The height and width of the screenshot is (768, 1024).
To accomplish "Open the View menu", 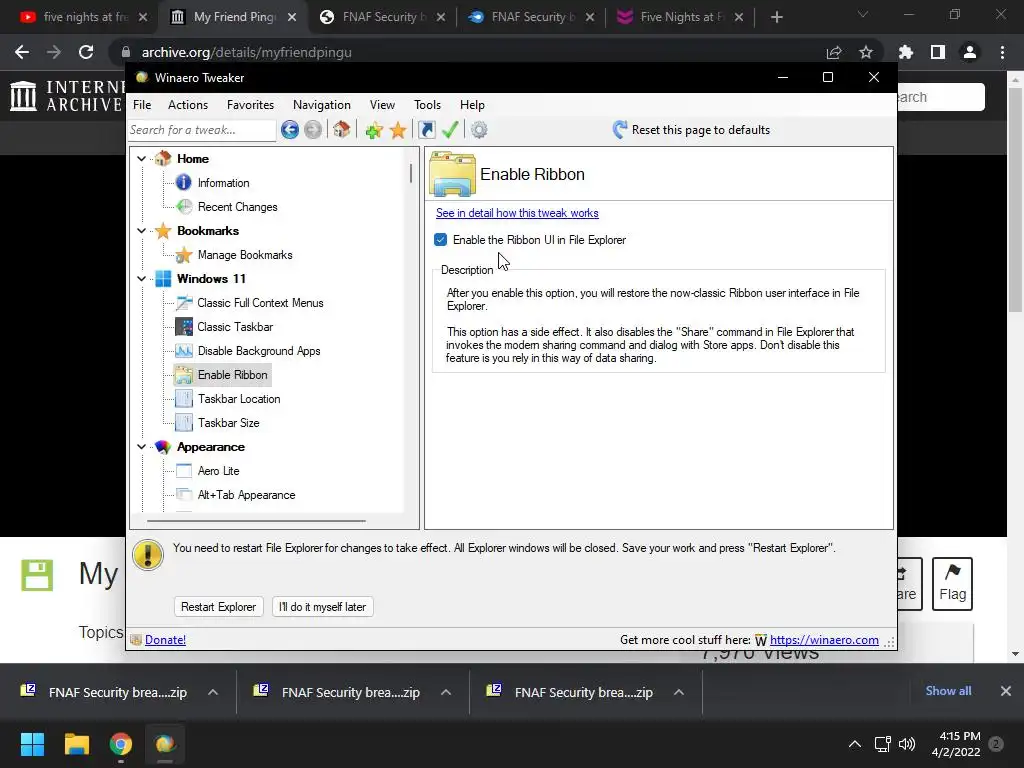I will tap(382, 104).
